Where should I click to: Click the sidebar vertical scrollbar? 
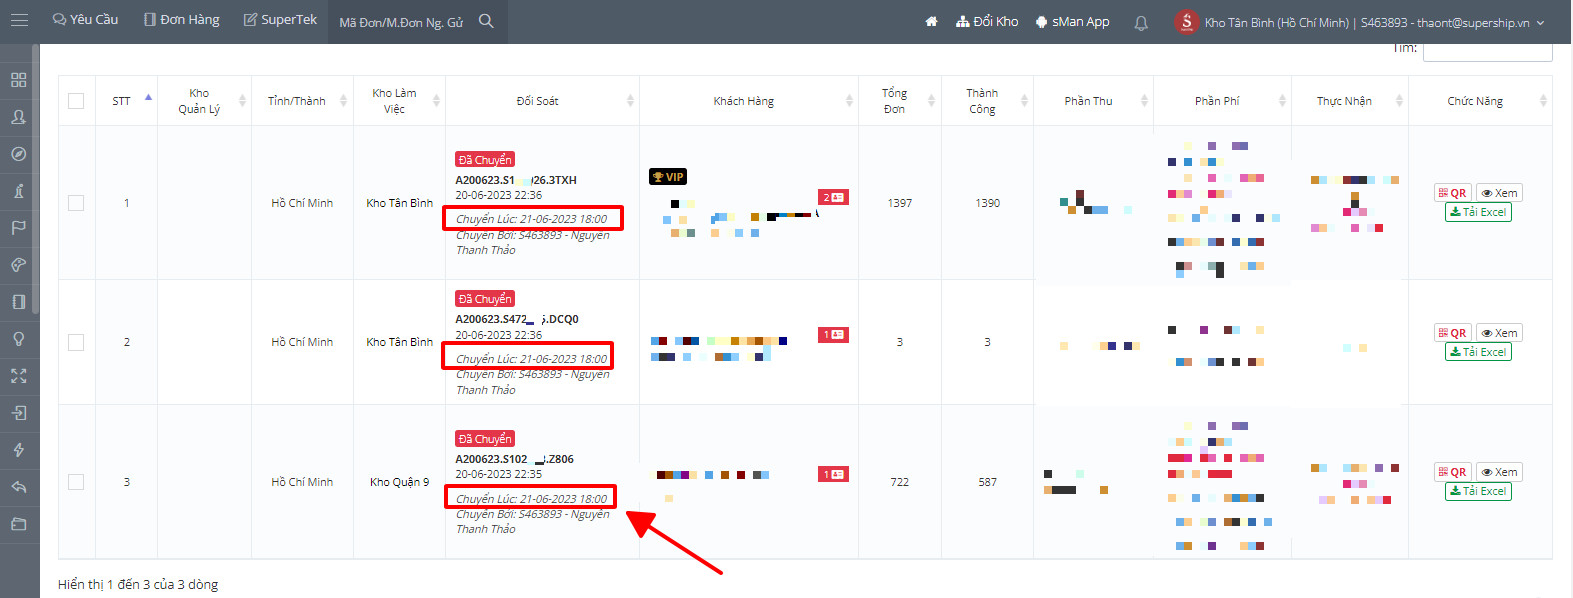click(36, 180)
